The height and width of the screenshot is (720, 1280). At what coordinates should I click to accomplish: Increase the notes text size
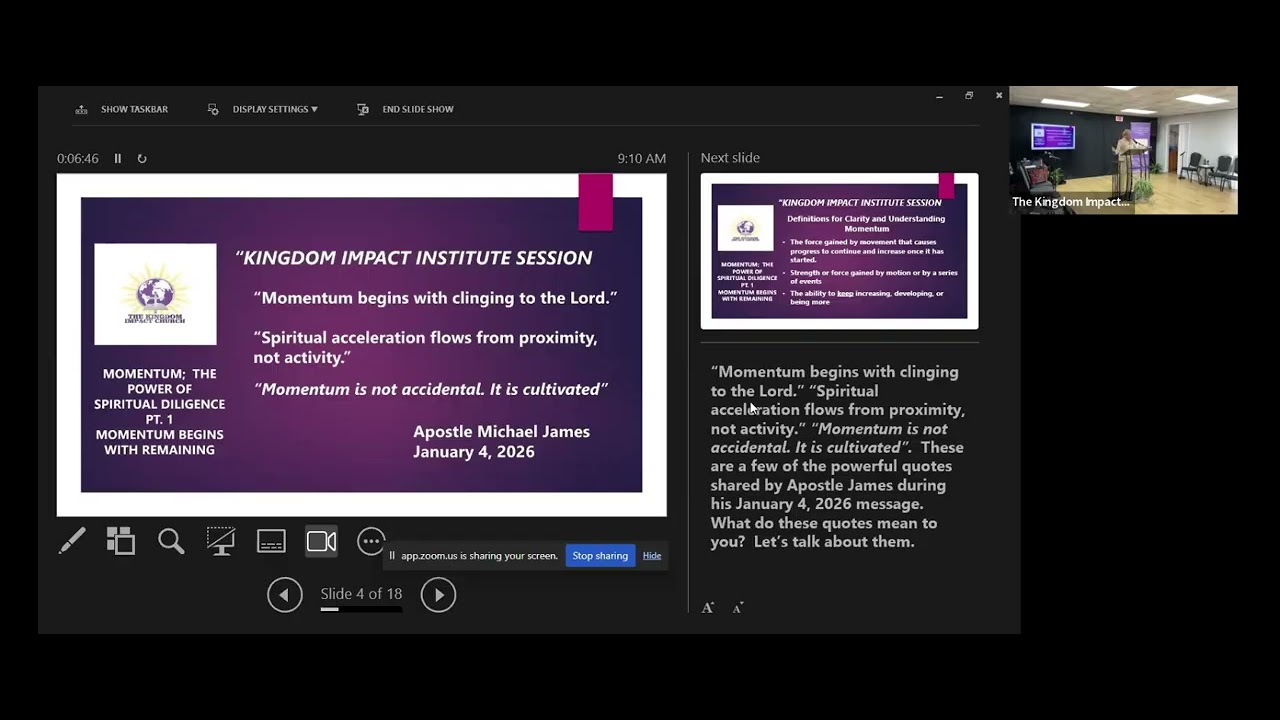tap(708, 607)
